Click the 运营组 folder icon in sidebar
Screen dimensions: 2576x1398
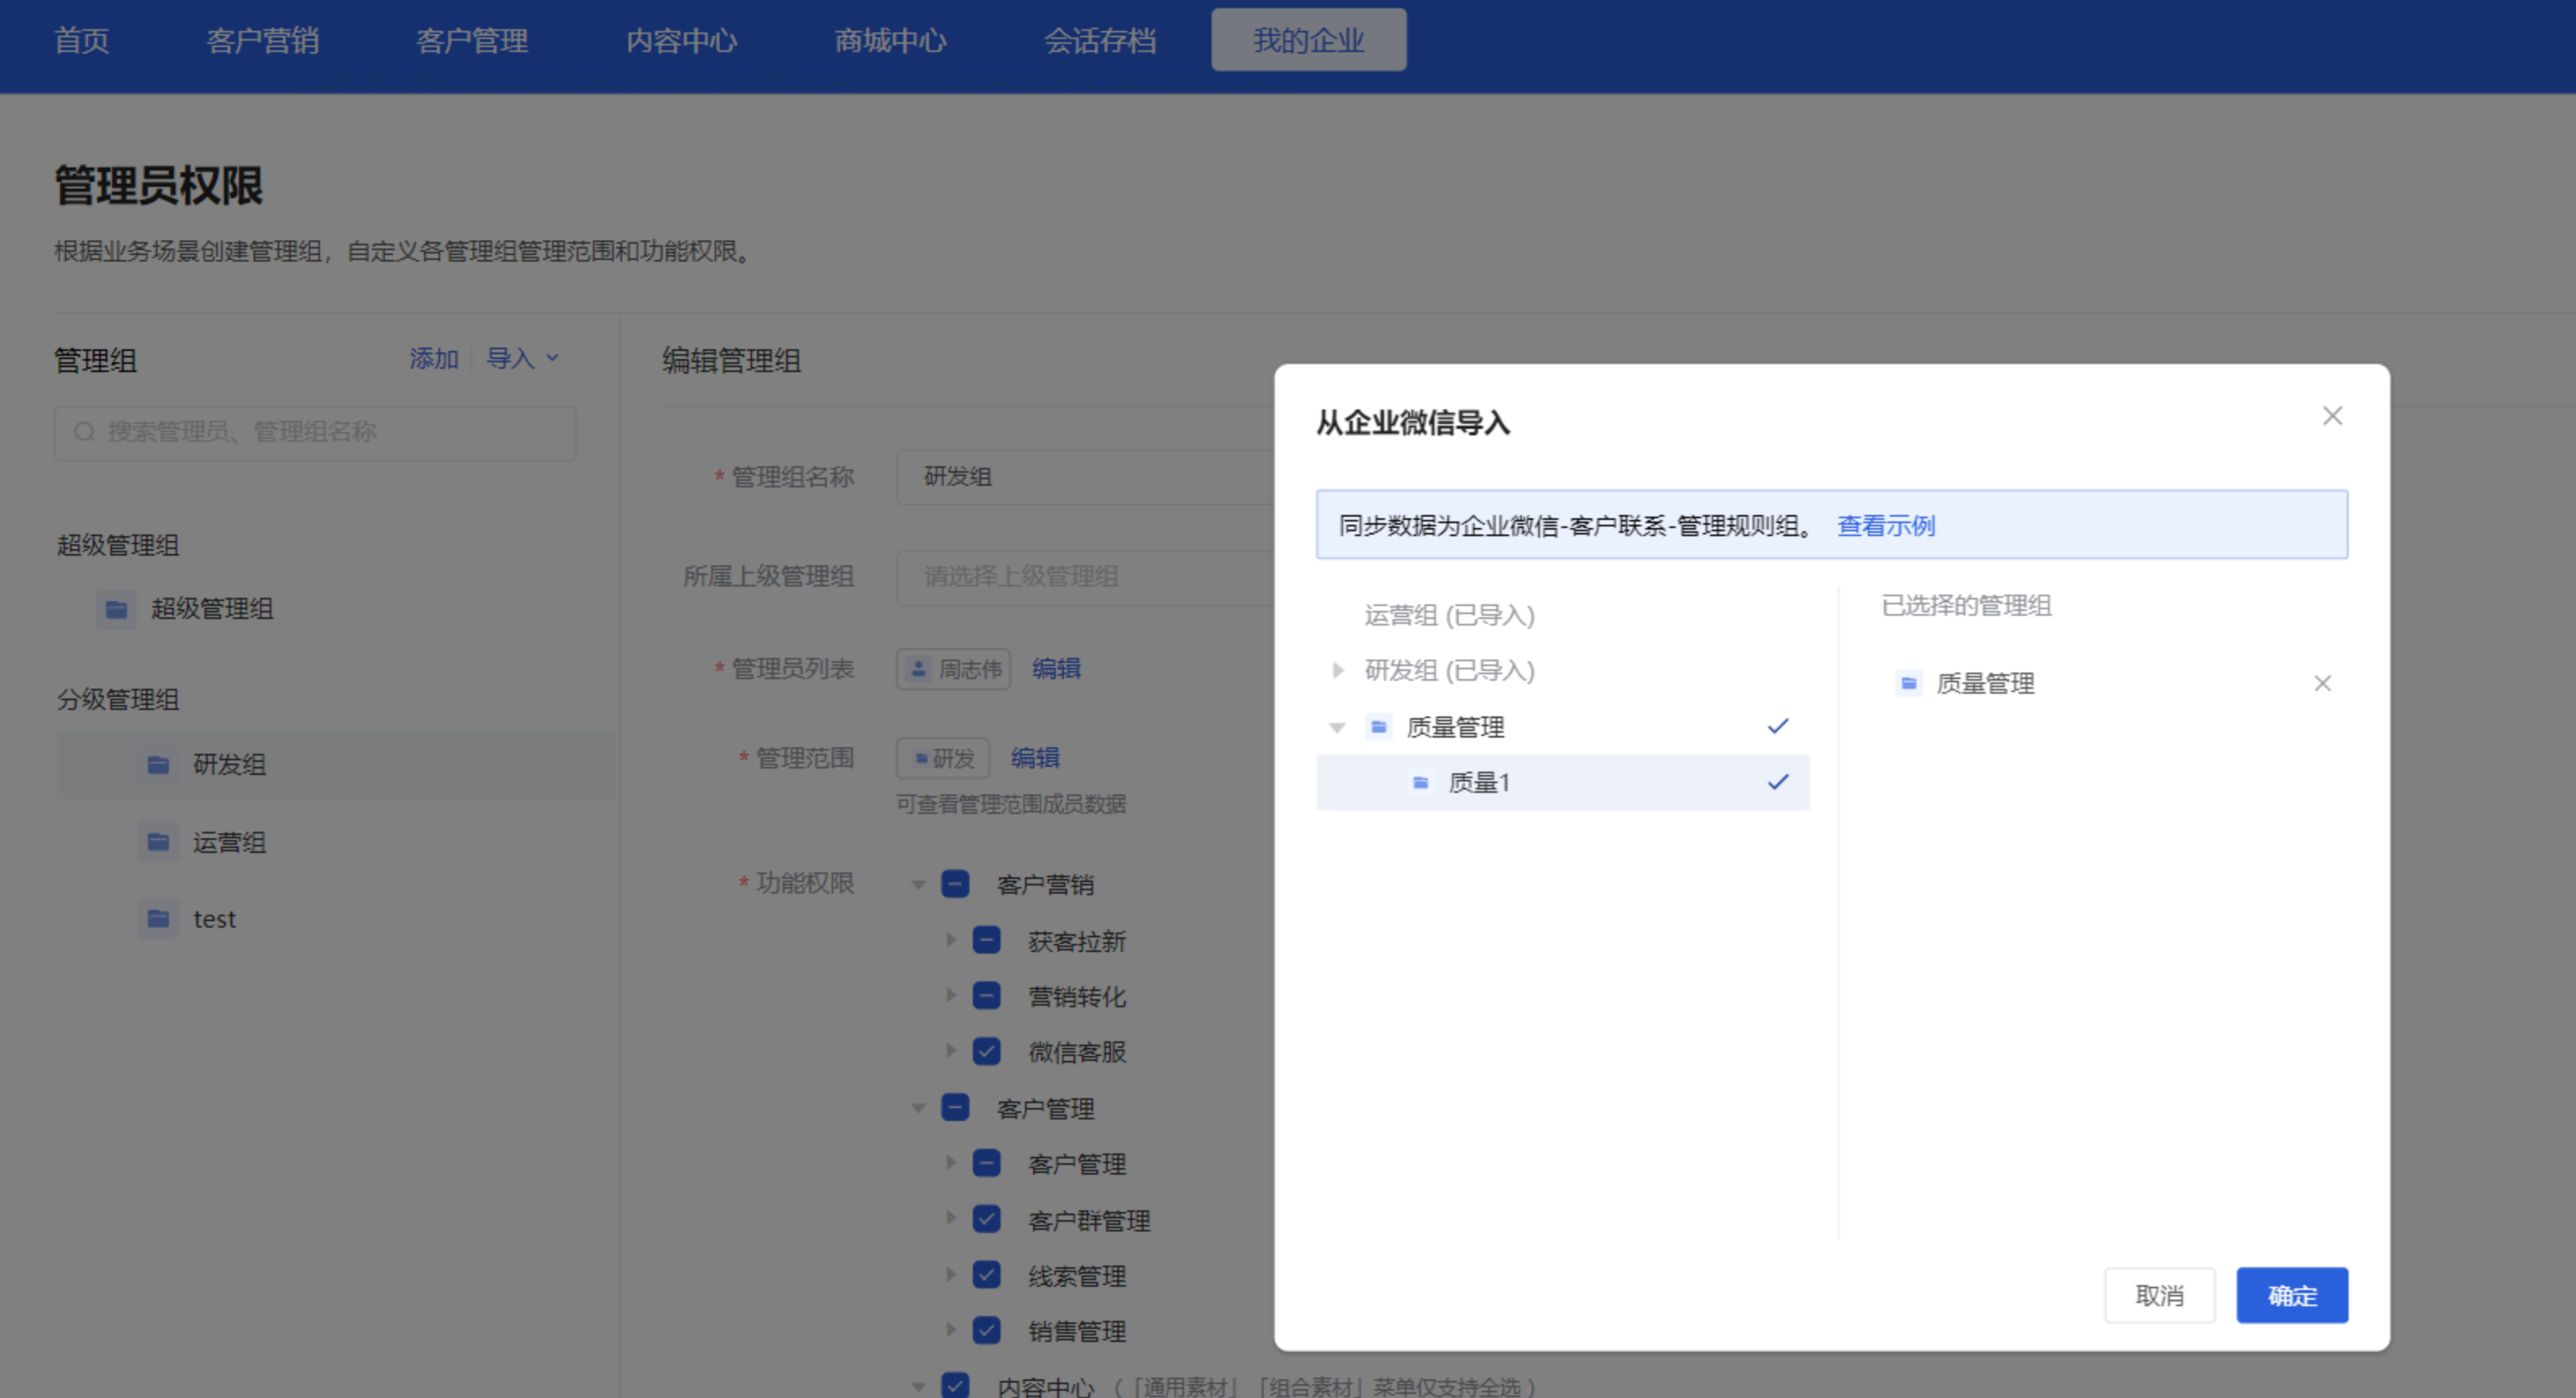pos(158,842)
